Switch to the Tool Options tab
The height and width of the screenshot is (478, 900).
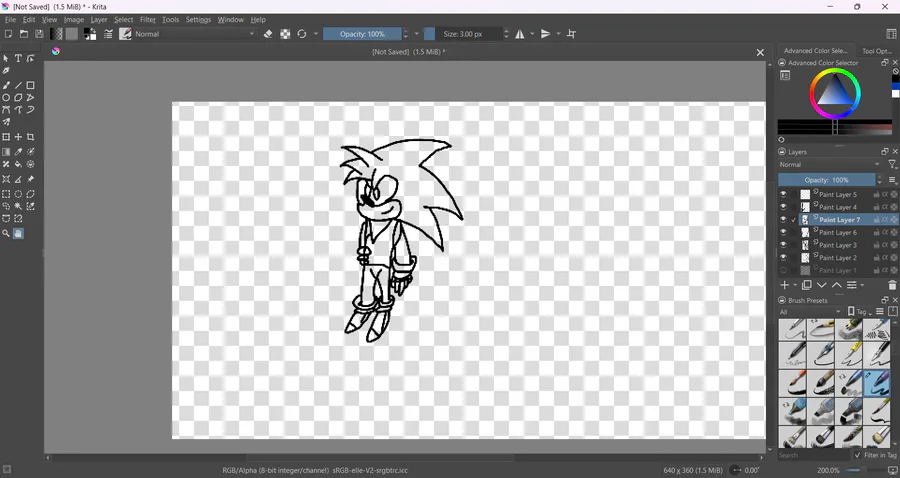[876, 50]
